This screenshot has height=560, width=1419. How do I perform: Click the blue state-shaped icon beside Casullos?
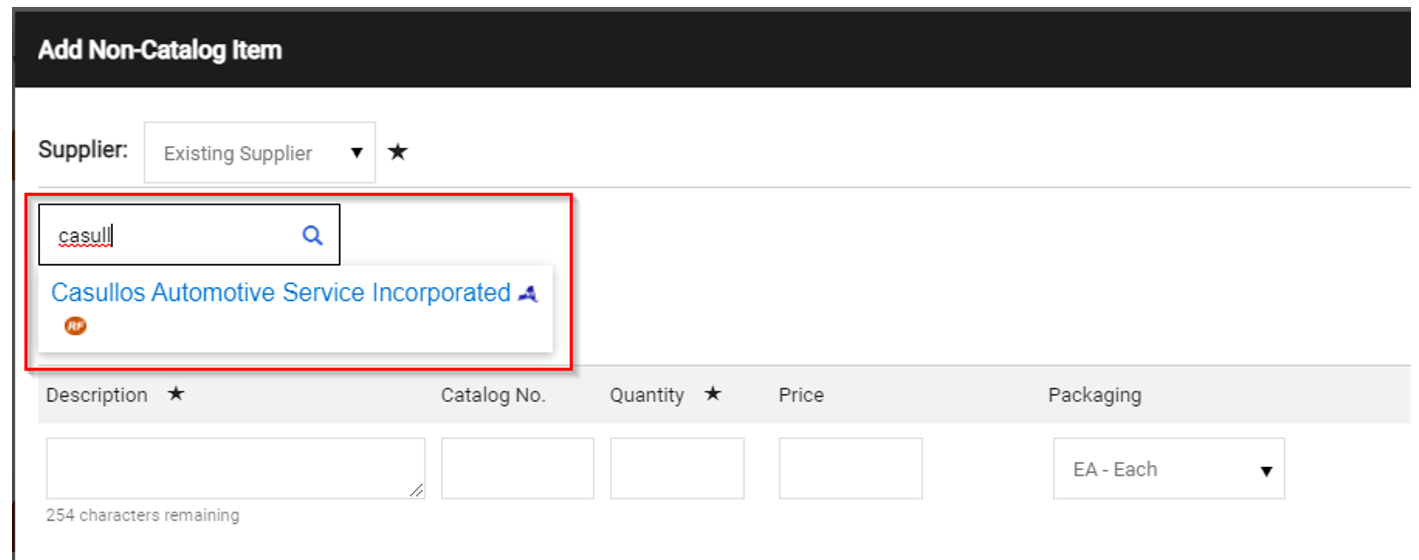[528, 294]
